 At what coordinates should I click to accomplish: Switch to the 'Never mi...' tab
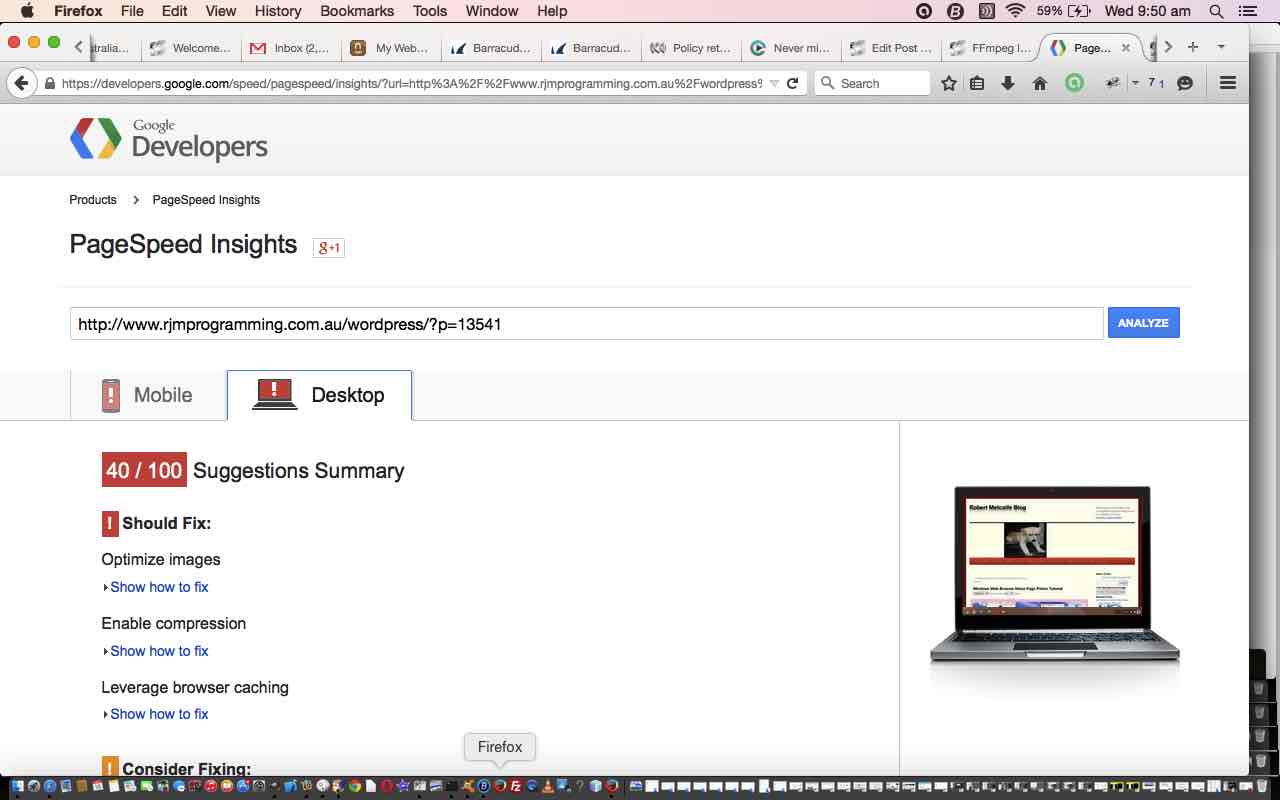[x=792, y=47]
